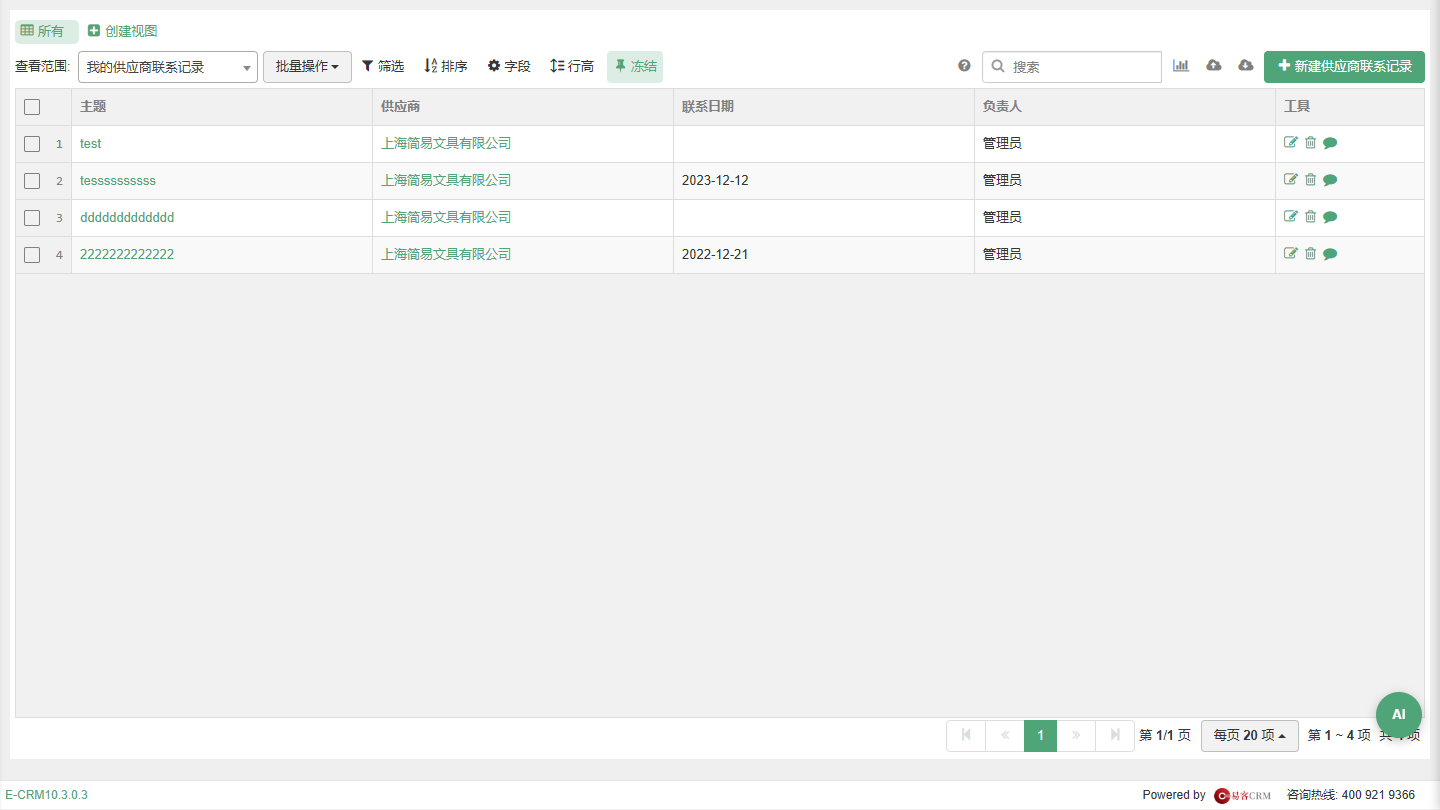Click 创建视图 to create a view
This screenshot has height=810, width=1440.
click(x=122, y=31)
